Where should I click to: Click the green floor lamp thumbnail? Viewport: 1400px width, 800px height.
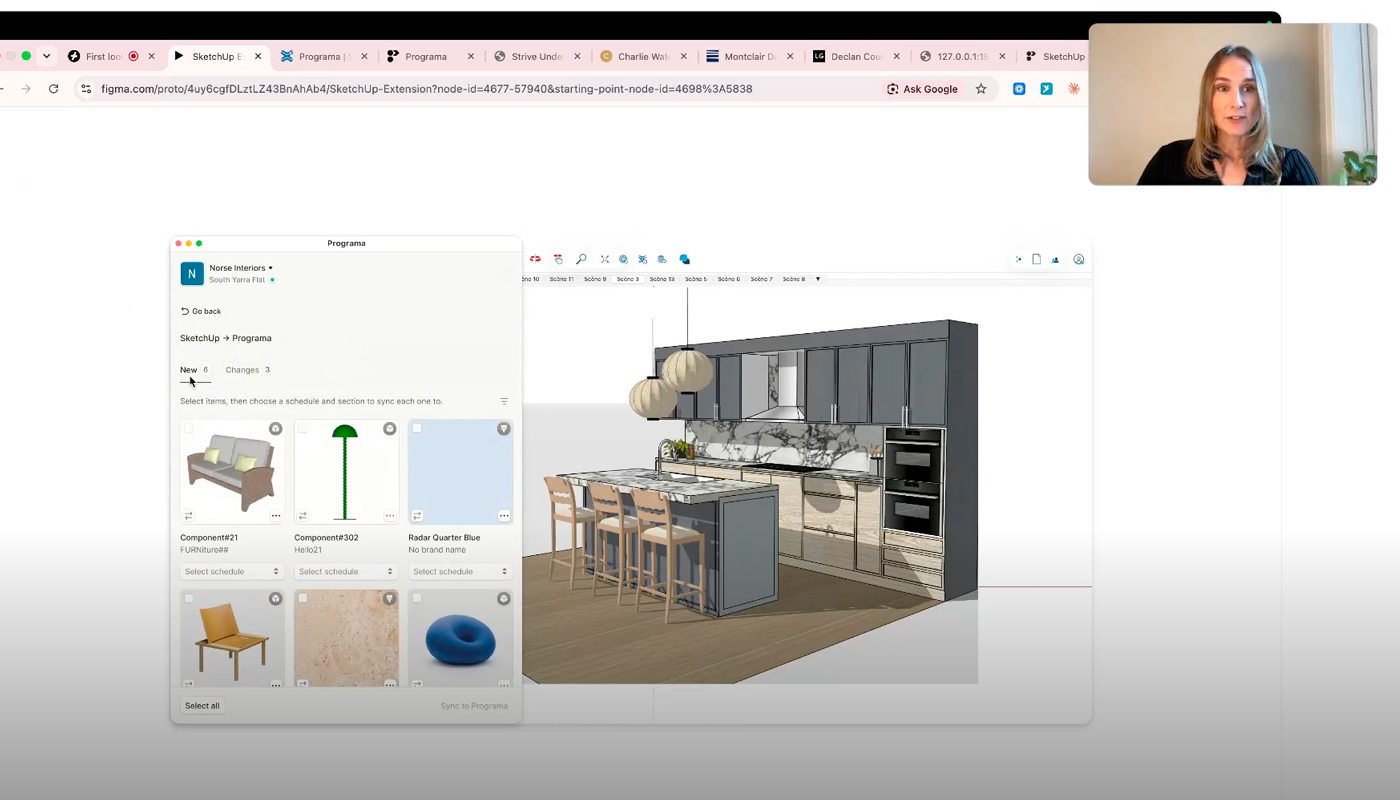tap(346, 472)
